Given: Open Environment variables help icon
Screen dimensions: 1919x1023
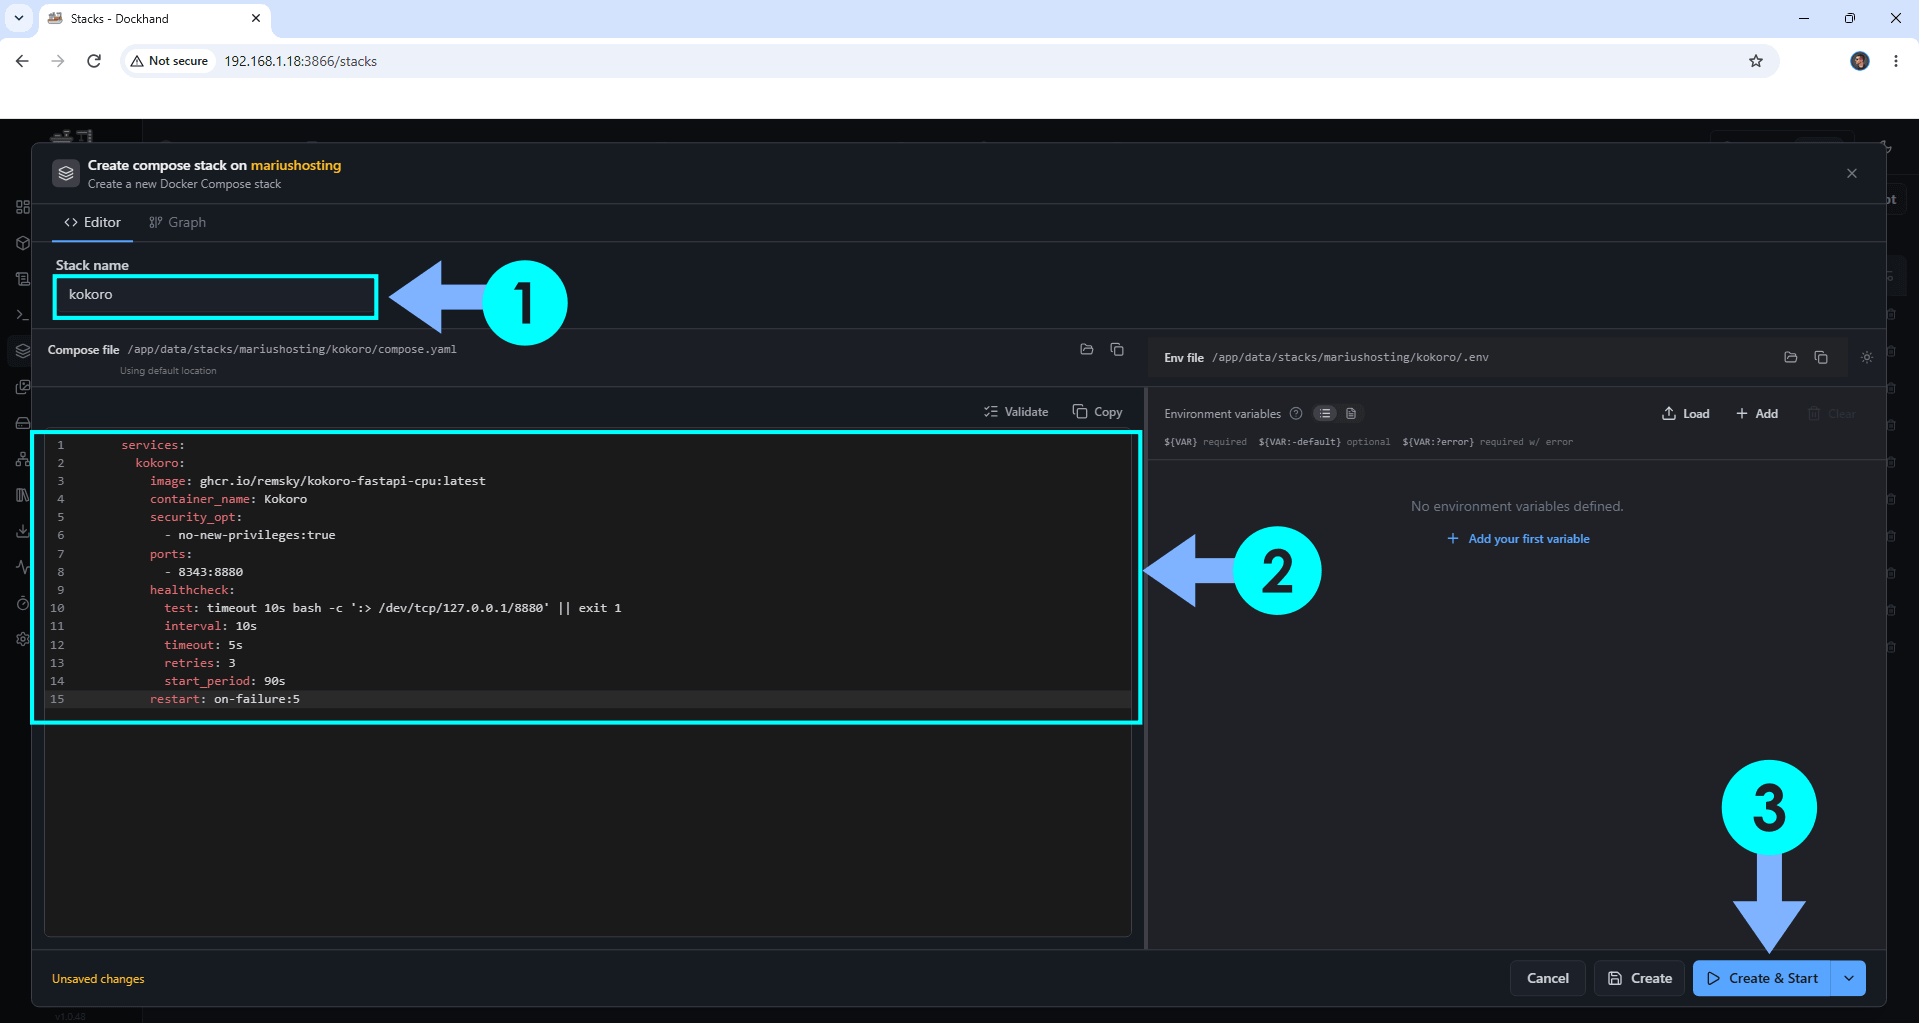Looking at the screenshot, I should tap(1296, 413).
